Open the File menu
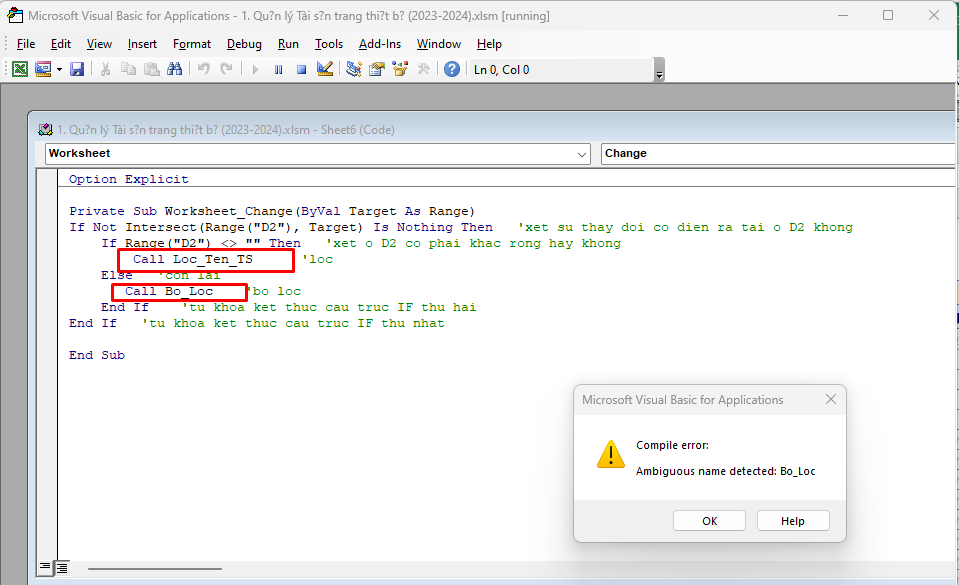Screen dimensions: 959x585 (x=26, y=44)
